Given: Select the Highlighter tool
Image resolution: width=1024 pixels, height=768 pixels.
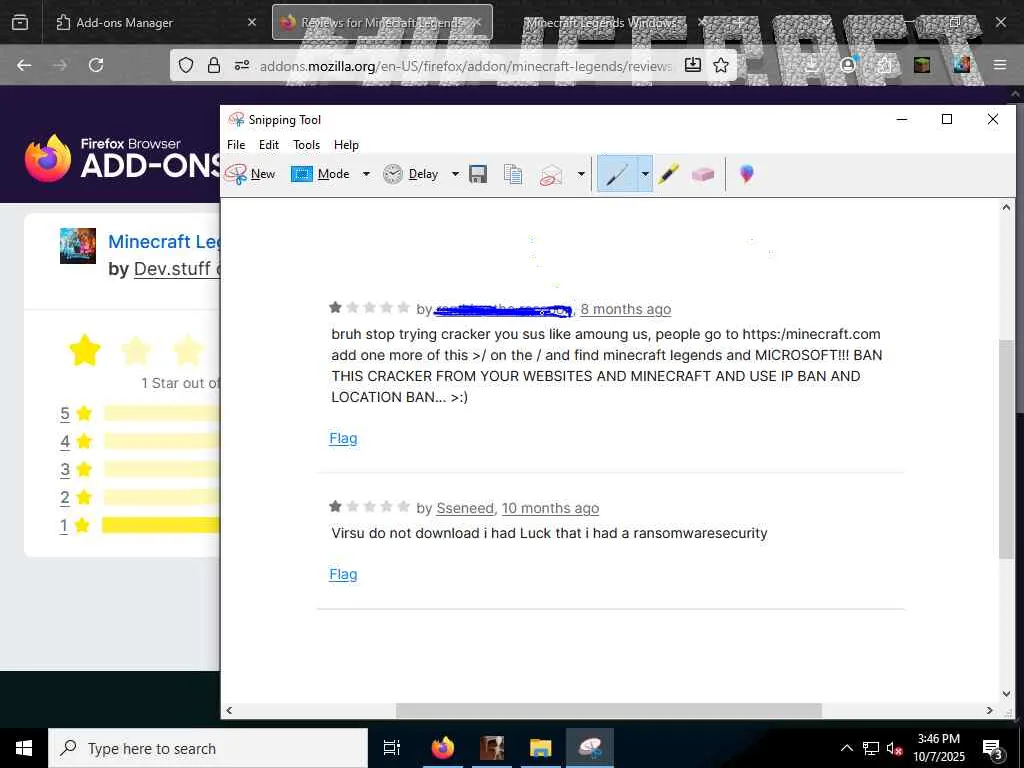Looking at the screenshot, I should tap(668, 174).
